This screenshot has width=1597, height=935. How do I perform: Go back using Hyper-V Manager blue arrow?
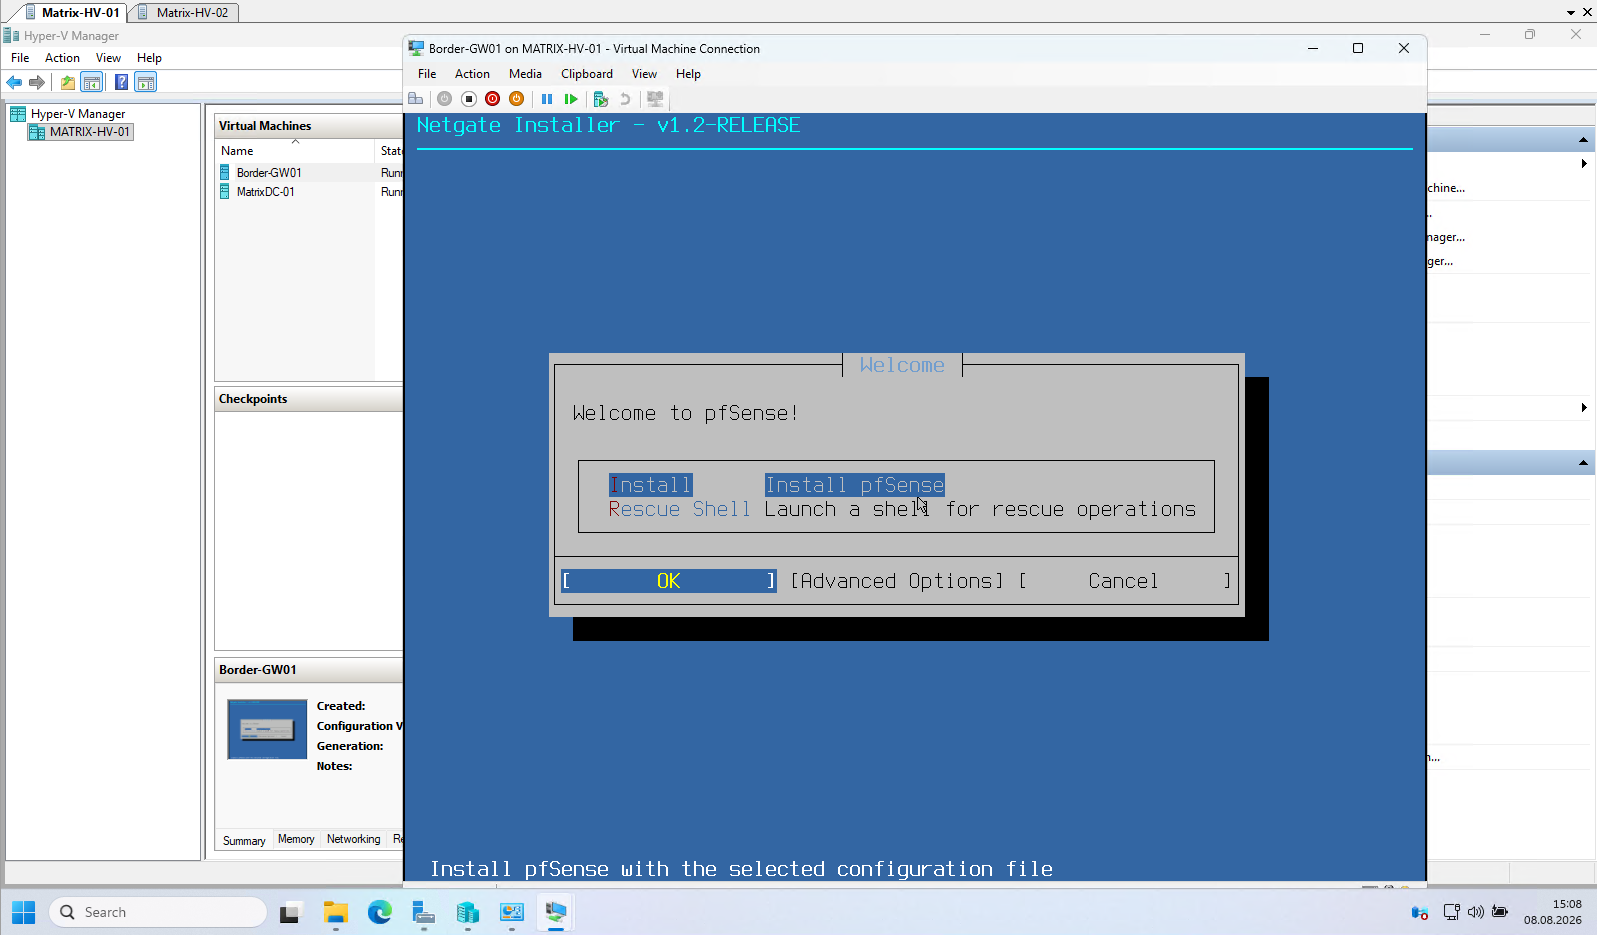[x=14, y=82]
